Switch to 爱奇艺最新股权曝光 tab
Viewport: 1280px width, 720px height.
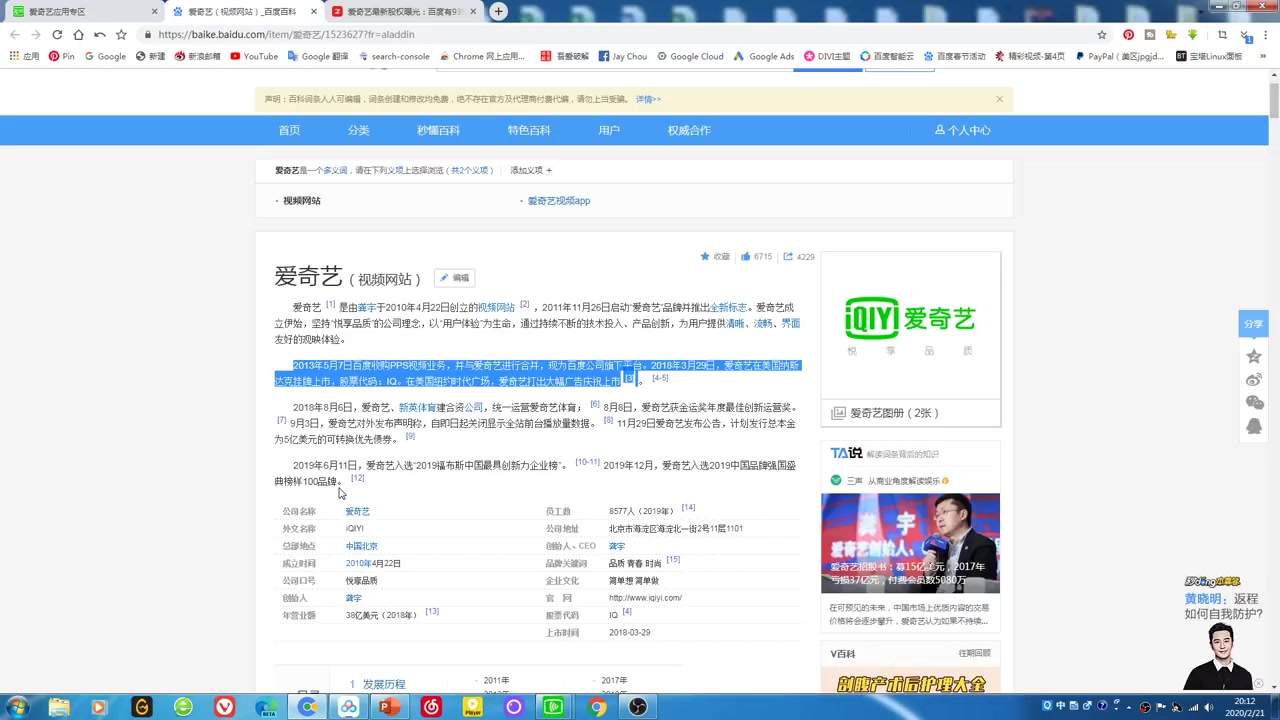(405, 12)
